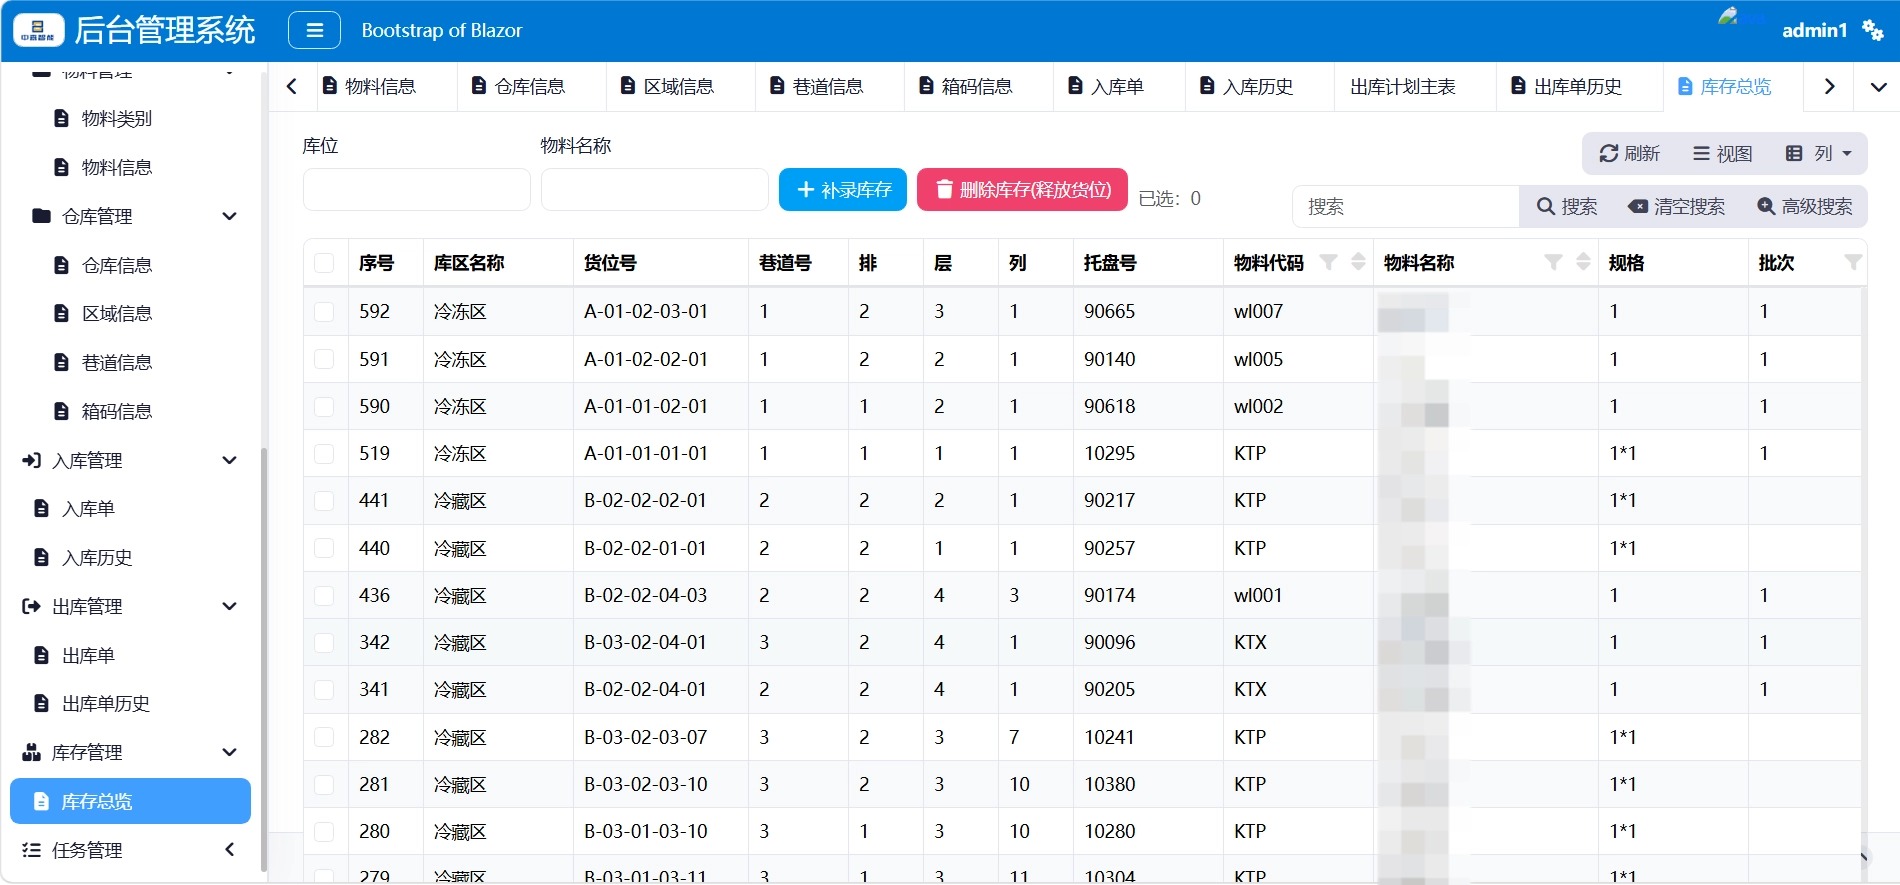Click the system logo beside 后台管理系统

[39, 30]
